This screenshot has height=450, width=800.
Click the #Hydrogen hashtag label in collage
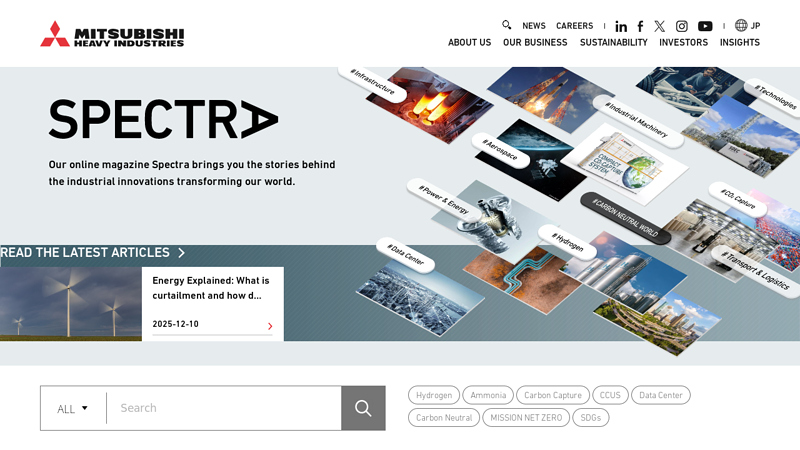point(567,241)
